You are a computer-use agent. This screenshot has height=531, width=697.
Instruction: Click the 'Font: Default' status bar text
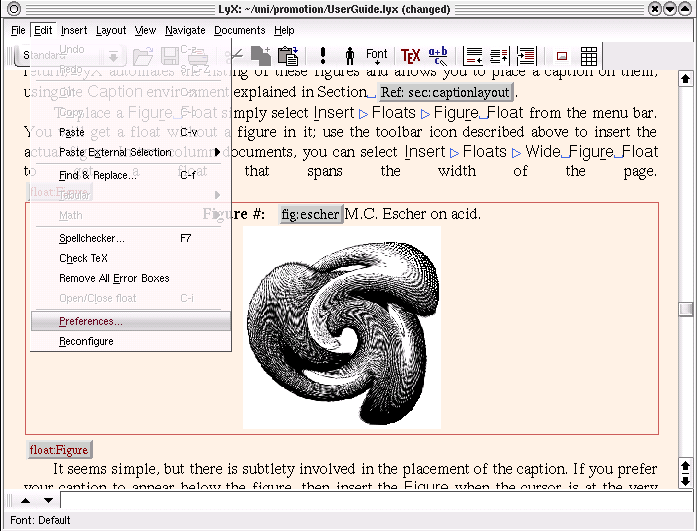pos(40,520)
